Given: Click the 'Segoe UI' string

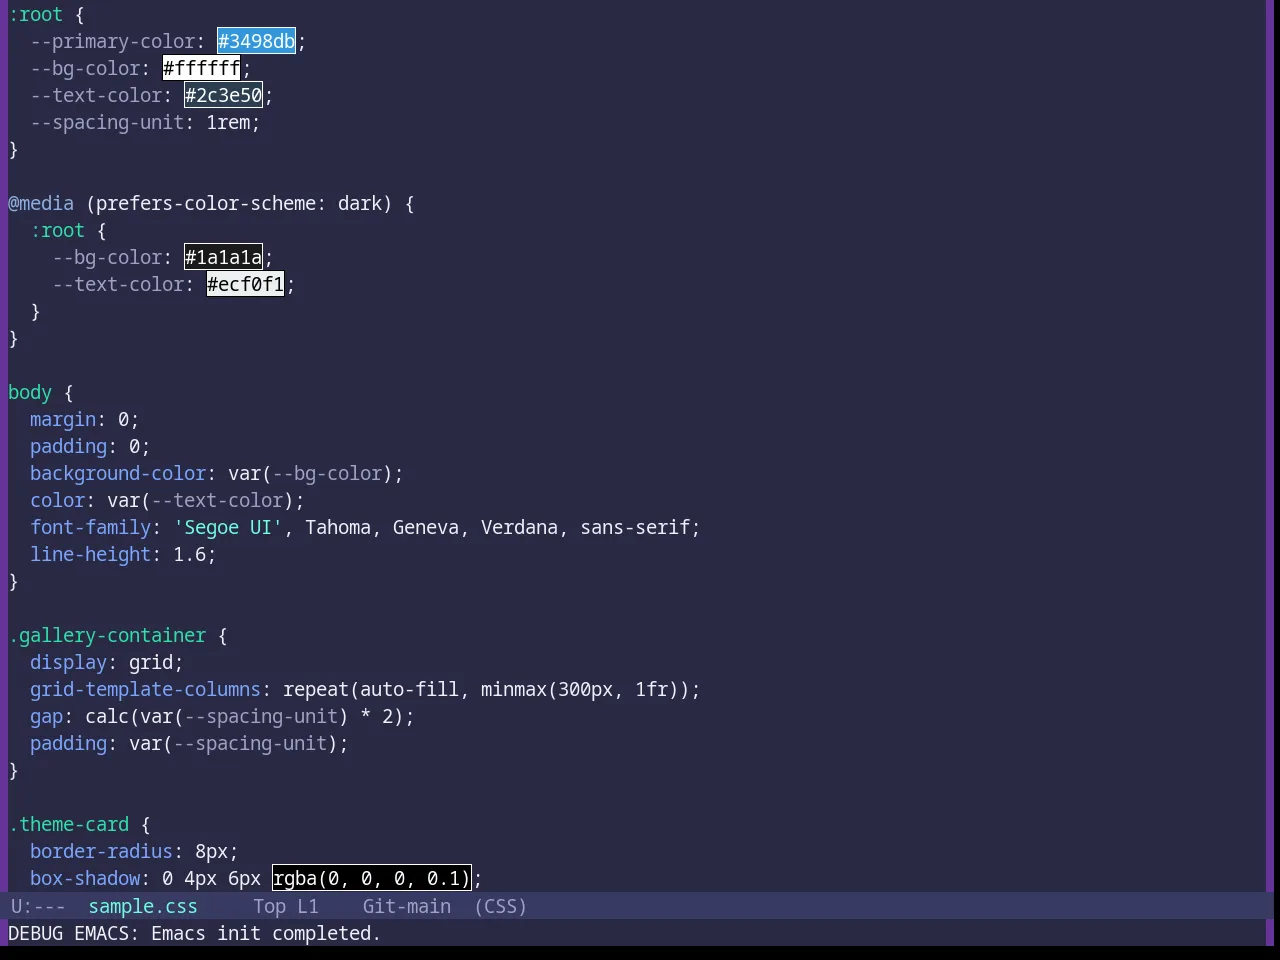Looking at the screenshot, I should click(x=228, y=527).
